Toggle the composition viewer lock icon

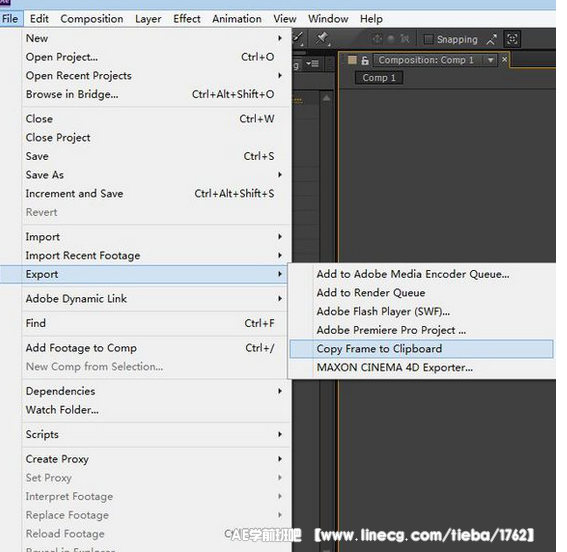[x=365, y=60]
